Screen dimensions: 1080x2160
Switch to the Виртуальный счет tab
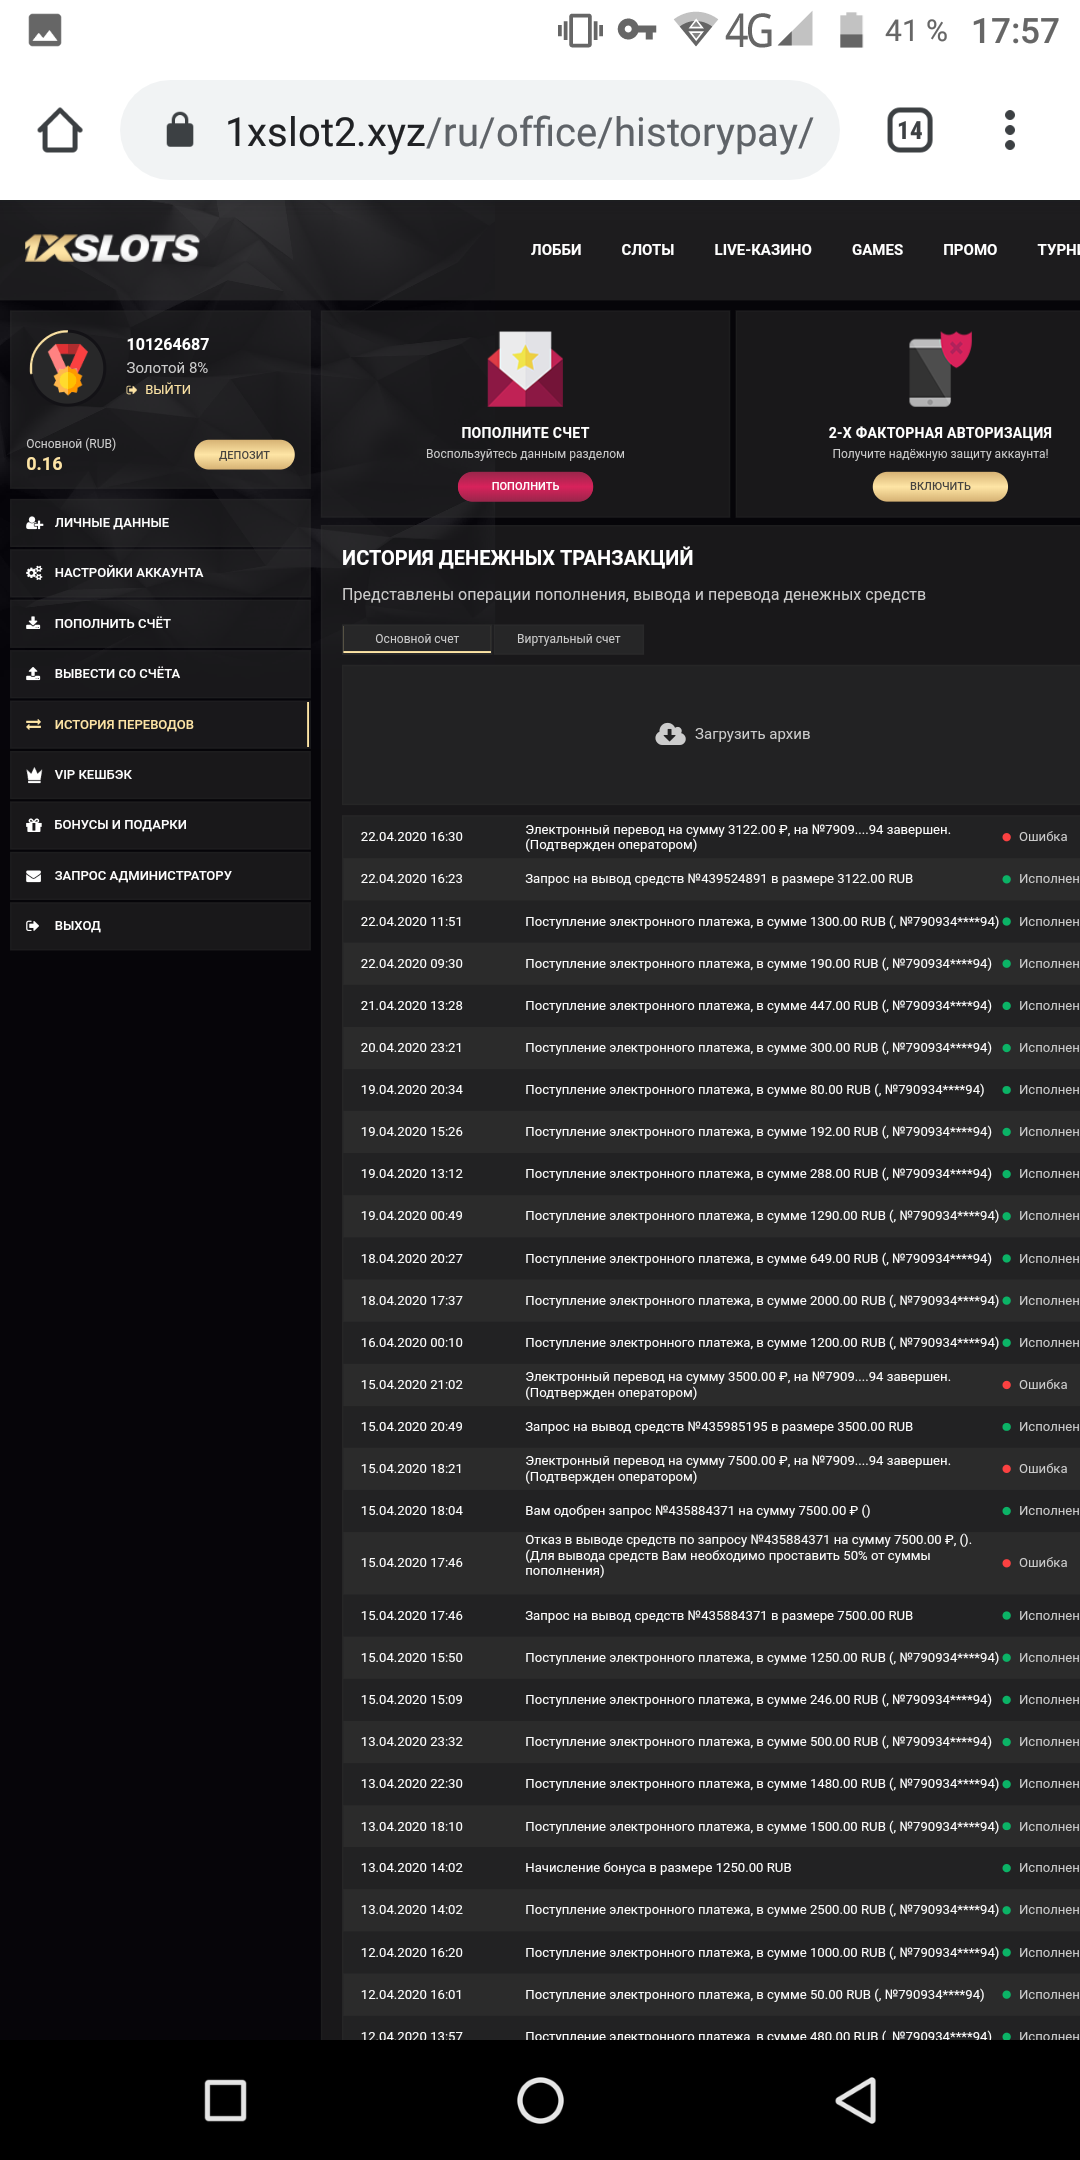point(568,639)
